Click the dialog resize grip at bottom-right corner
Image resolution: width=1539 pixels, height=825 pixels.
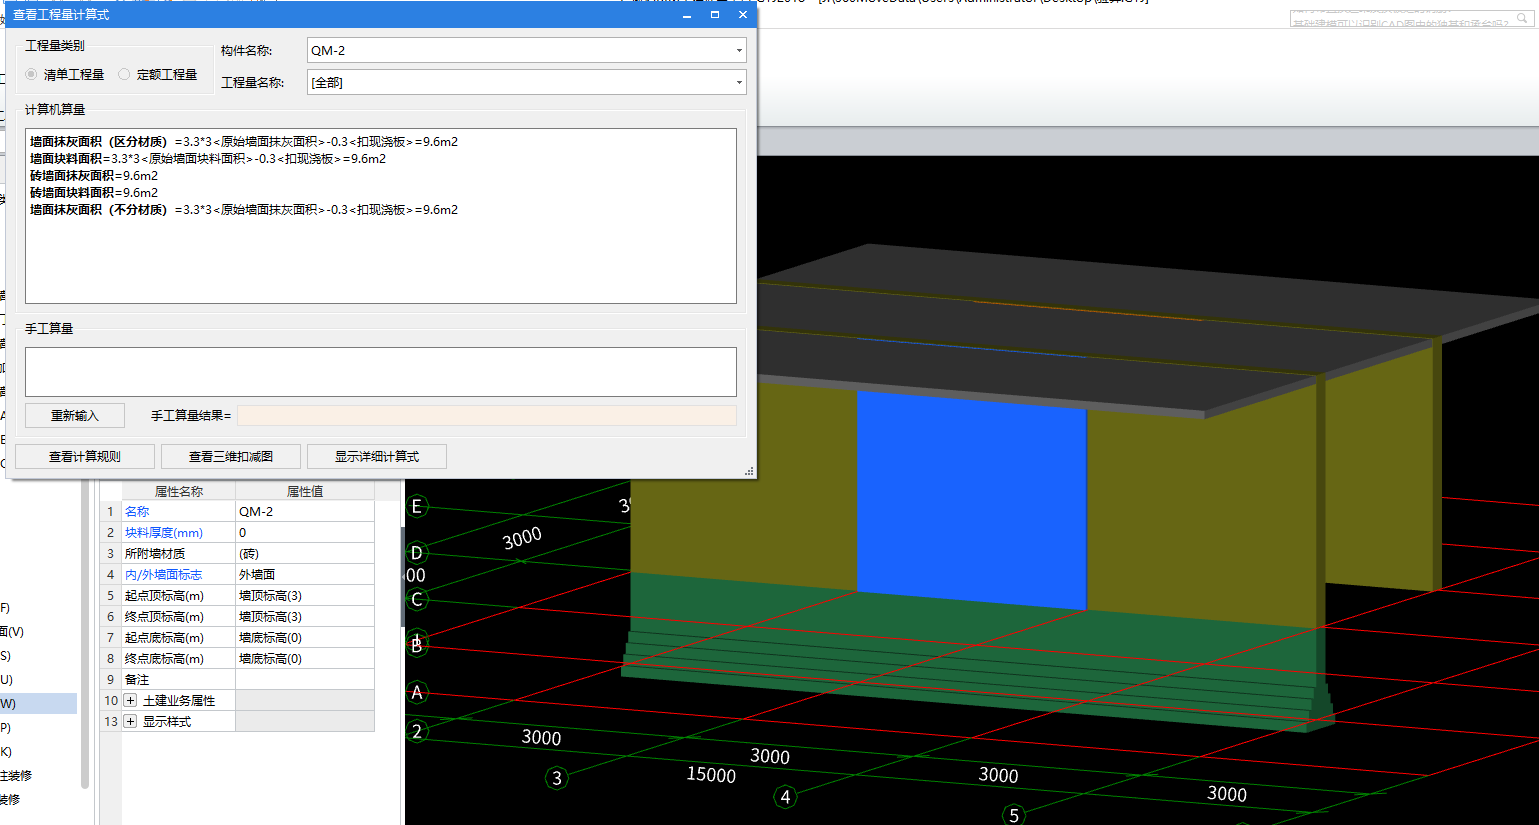749,471
